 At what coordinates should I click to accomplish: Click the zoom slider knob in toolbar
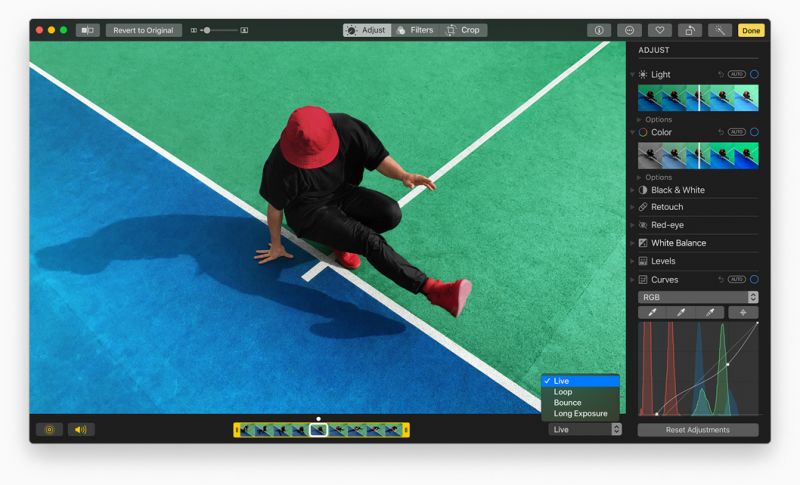pyautogui.click(x=207, y=30)
